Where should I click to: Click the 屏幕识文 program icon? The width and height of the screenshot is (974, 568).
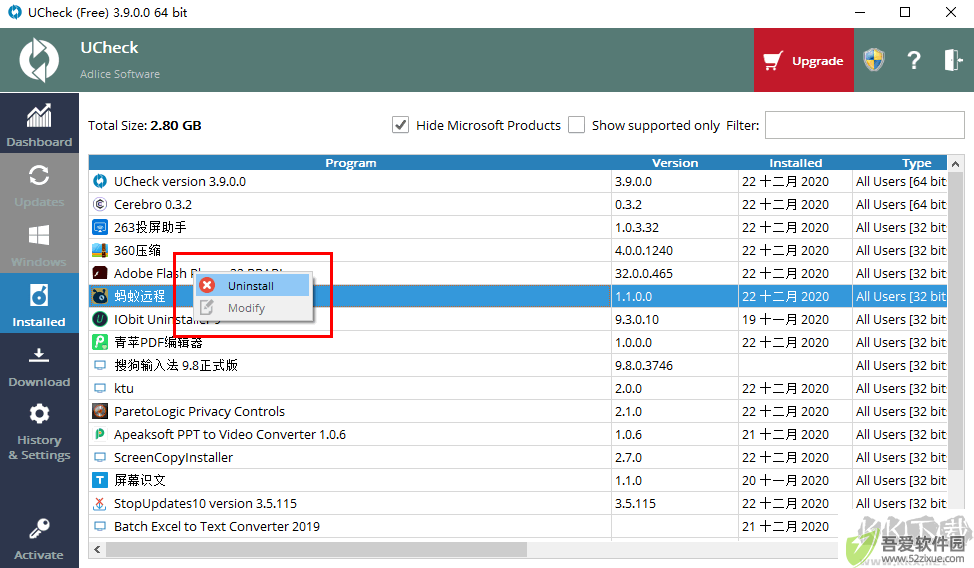99,480
